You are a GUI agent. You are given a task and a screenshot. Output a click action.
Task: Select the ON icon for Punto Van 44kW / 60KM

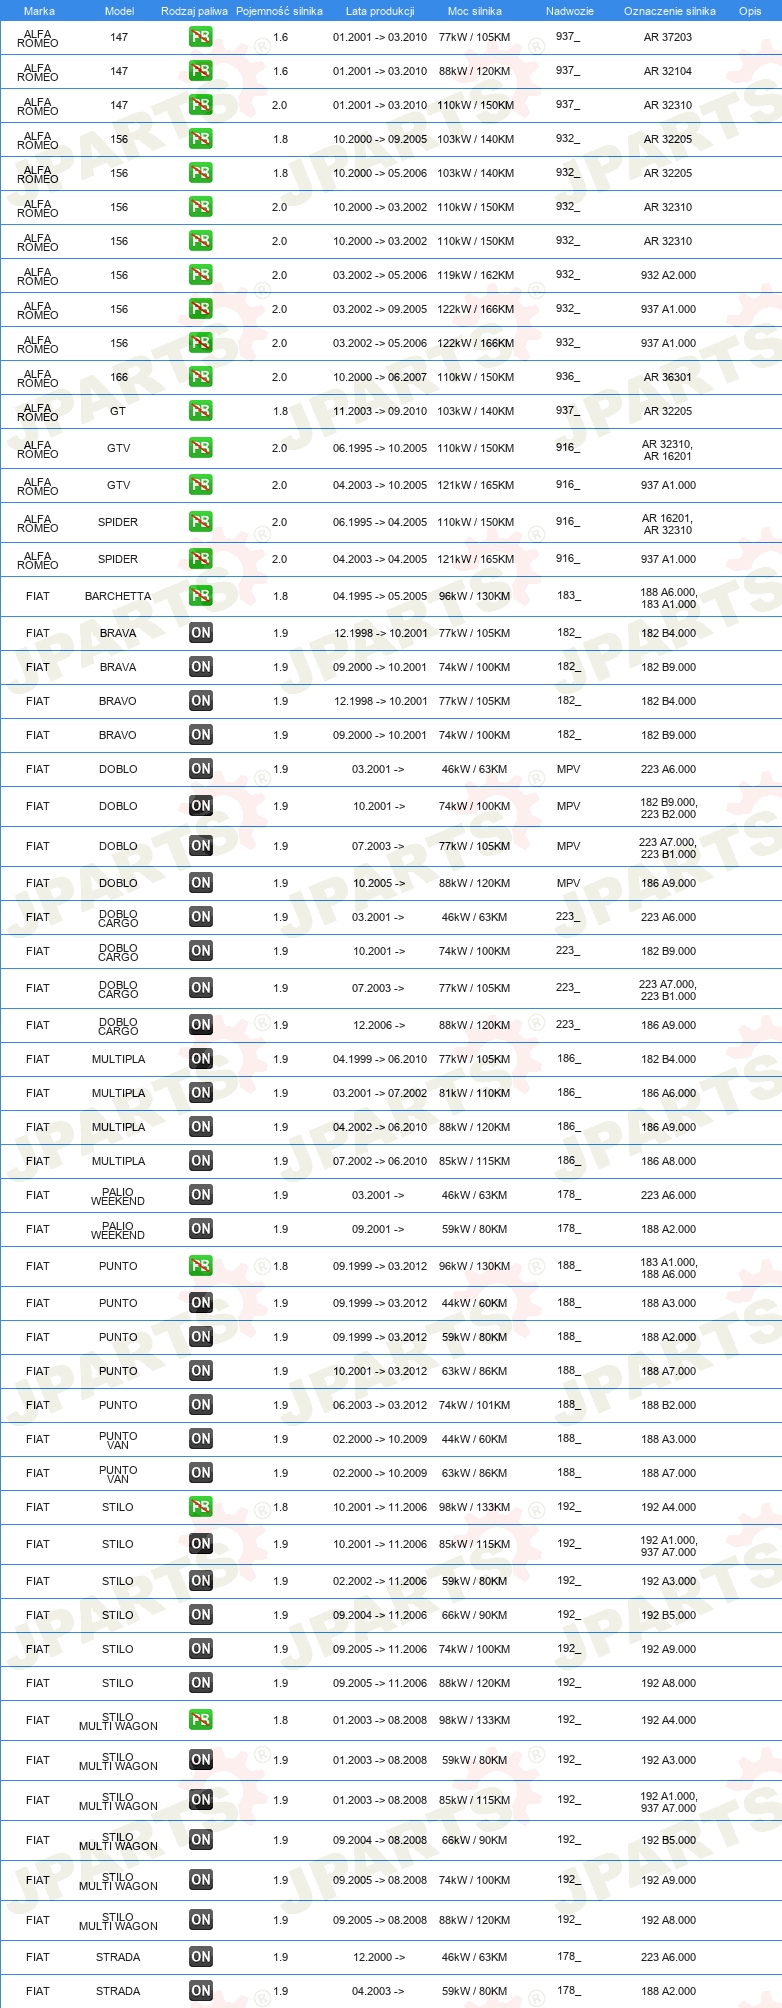tap(200, 1439)
